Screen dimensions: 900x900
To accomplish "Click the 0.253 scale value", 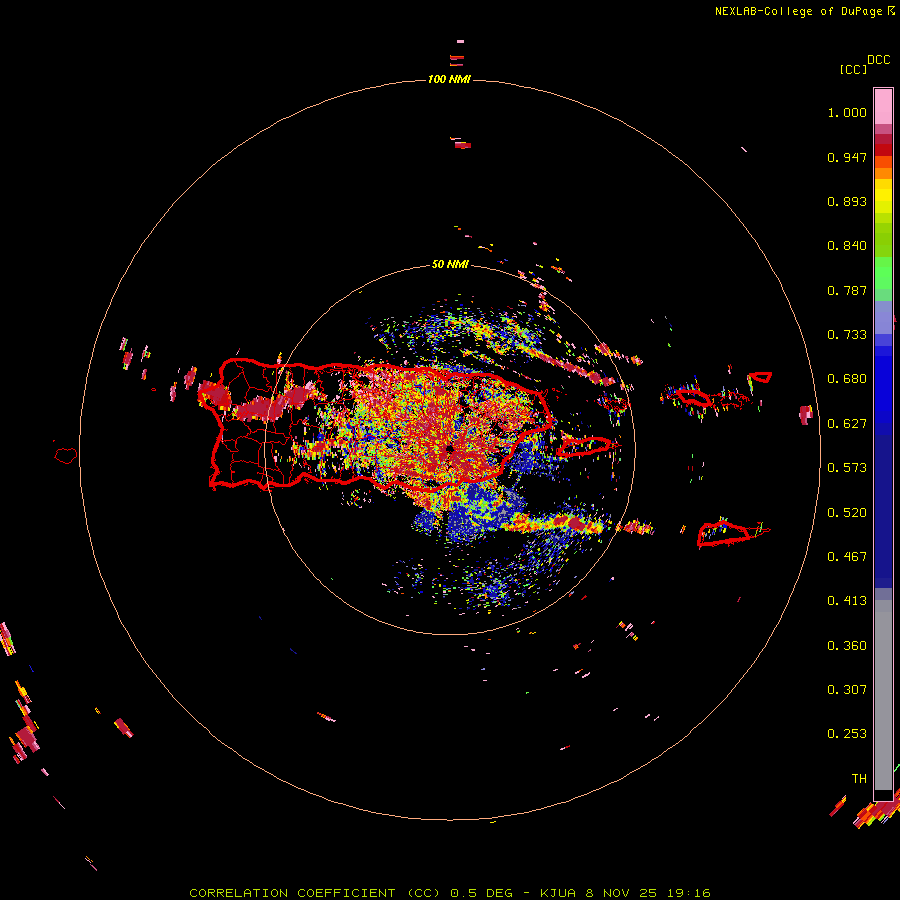I will coord(847,734).
